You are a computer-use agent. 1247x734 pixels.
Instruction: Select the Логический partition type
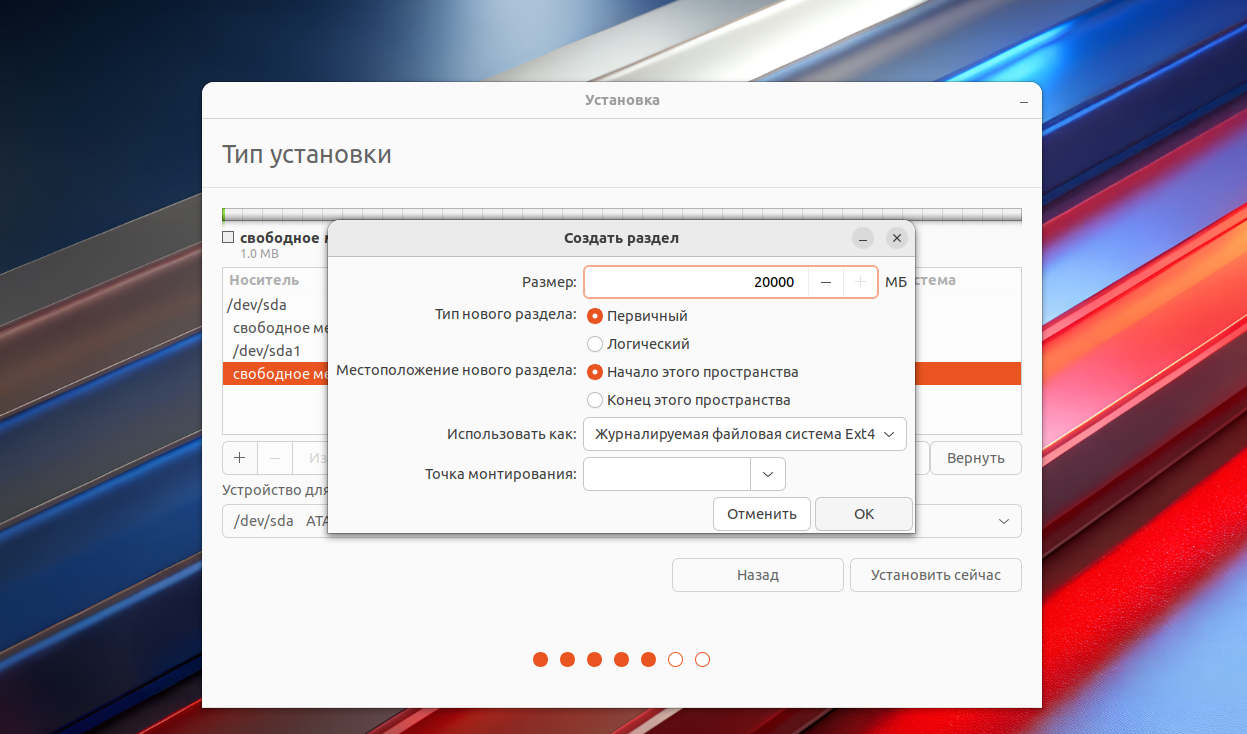(596, 344)
